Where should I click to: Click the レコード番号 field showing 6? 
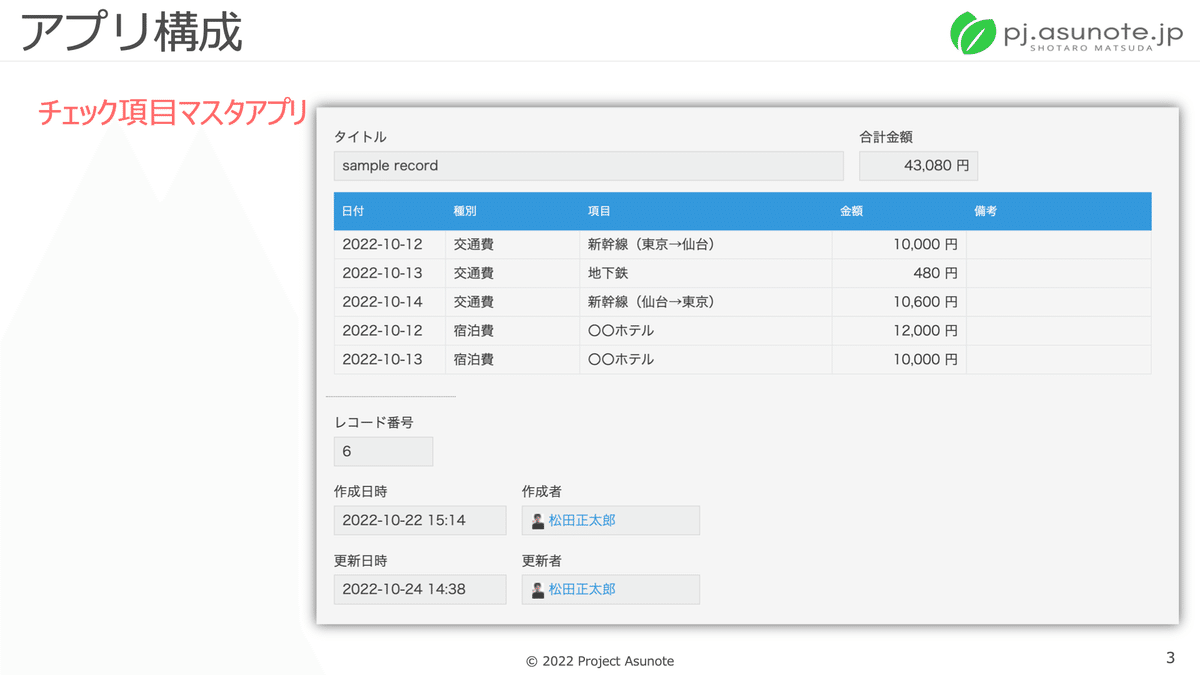(383, 451)
